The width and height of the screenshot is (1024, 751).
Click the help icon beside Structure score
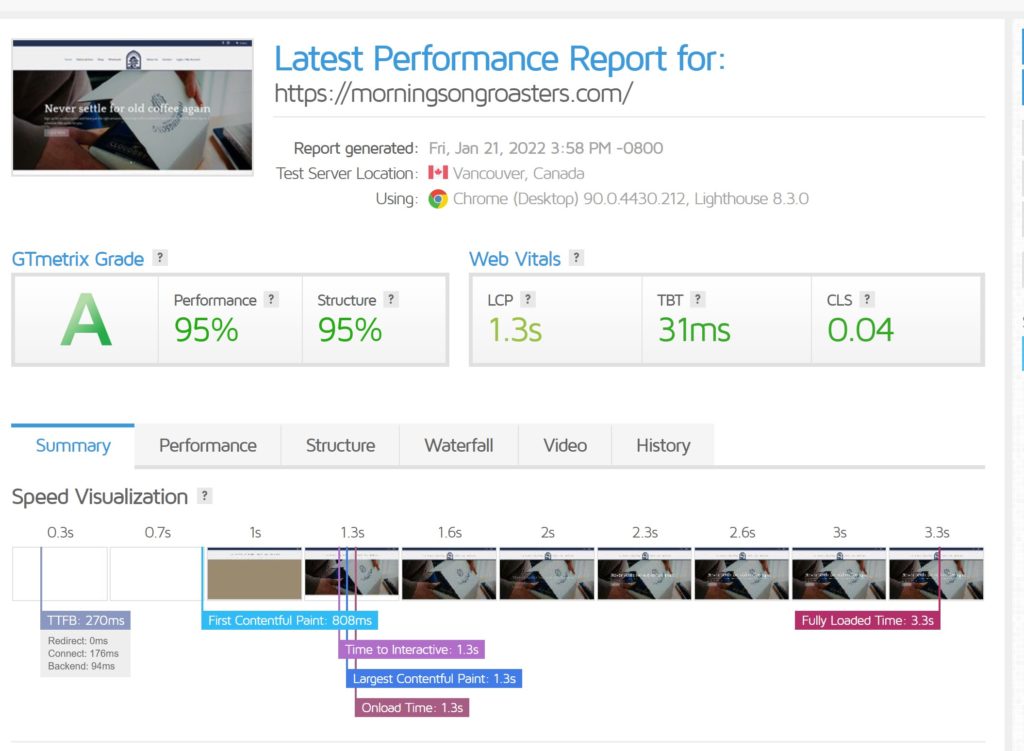(391, 299)
